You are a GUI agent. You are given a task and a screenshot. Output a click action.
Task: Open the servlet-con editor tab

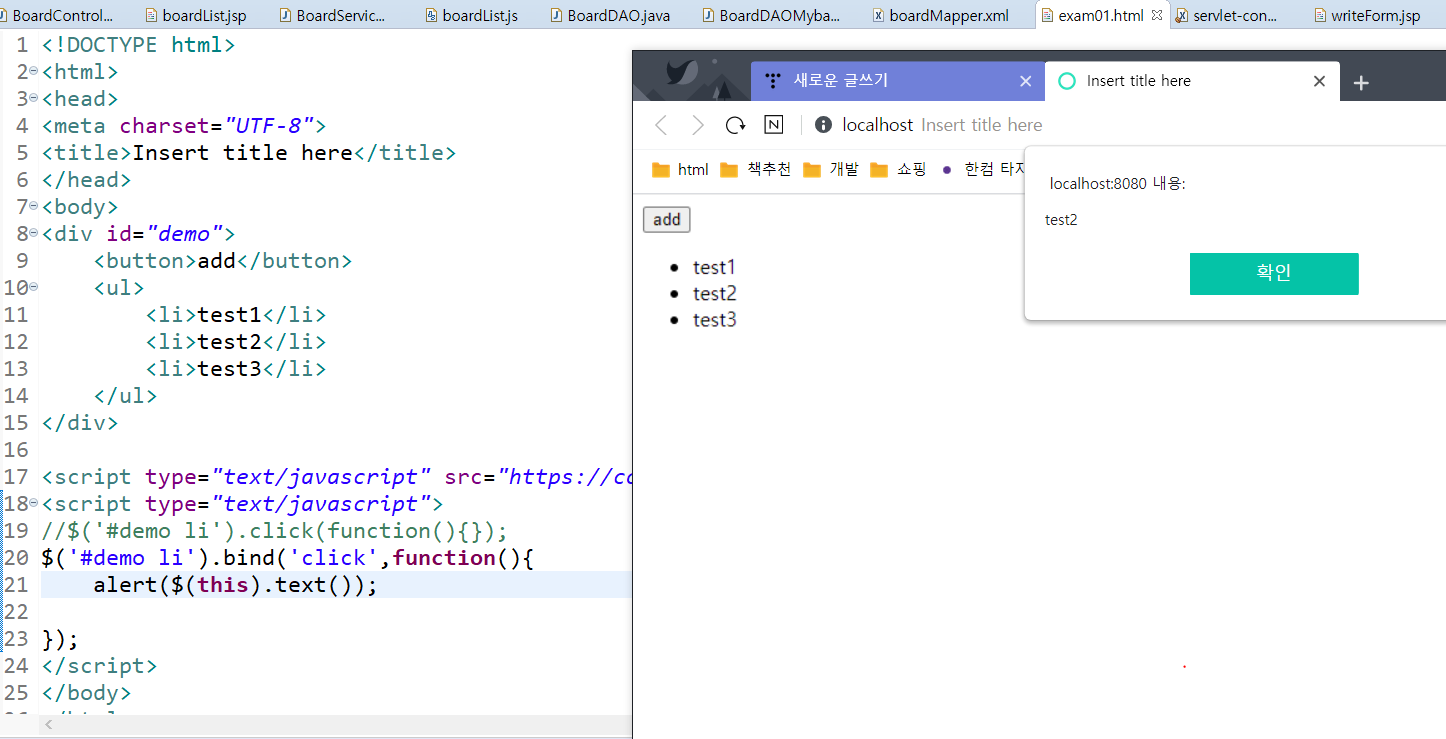[1226, 16]
